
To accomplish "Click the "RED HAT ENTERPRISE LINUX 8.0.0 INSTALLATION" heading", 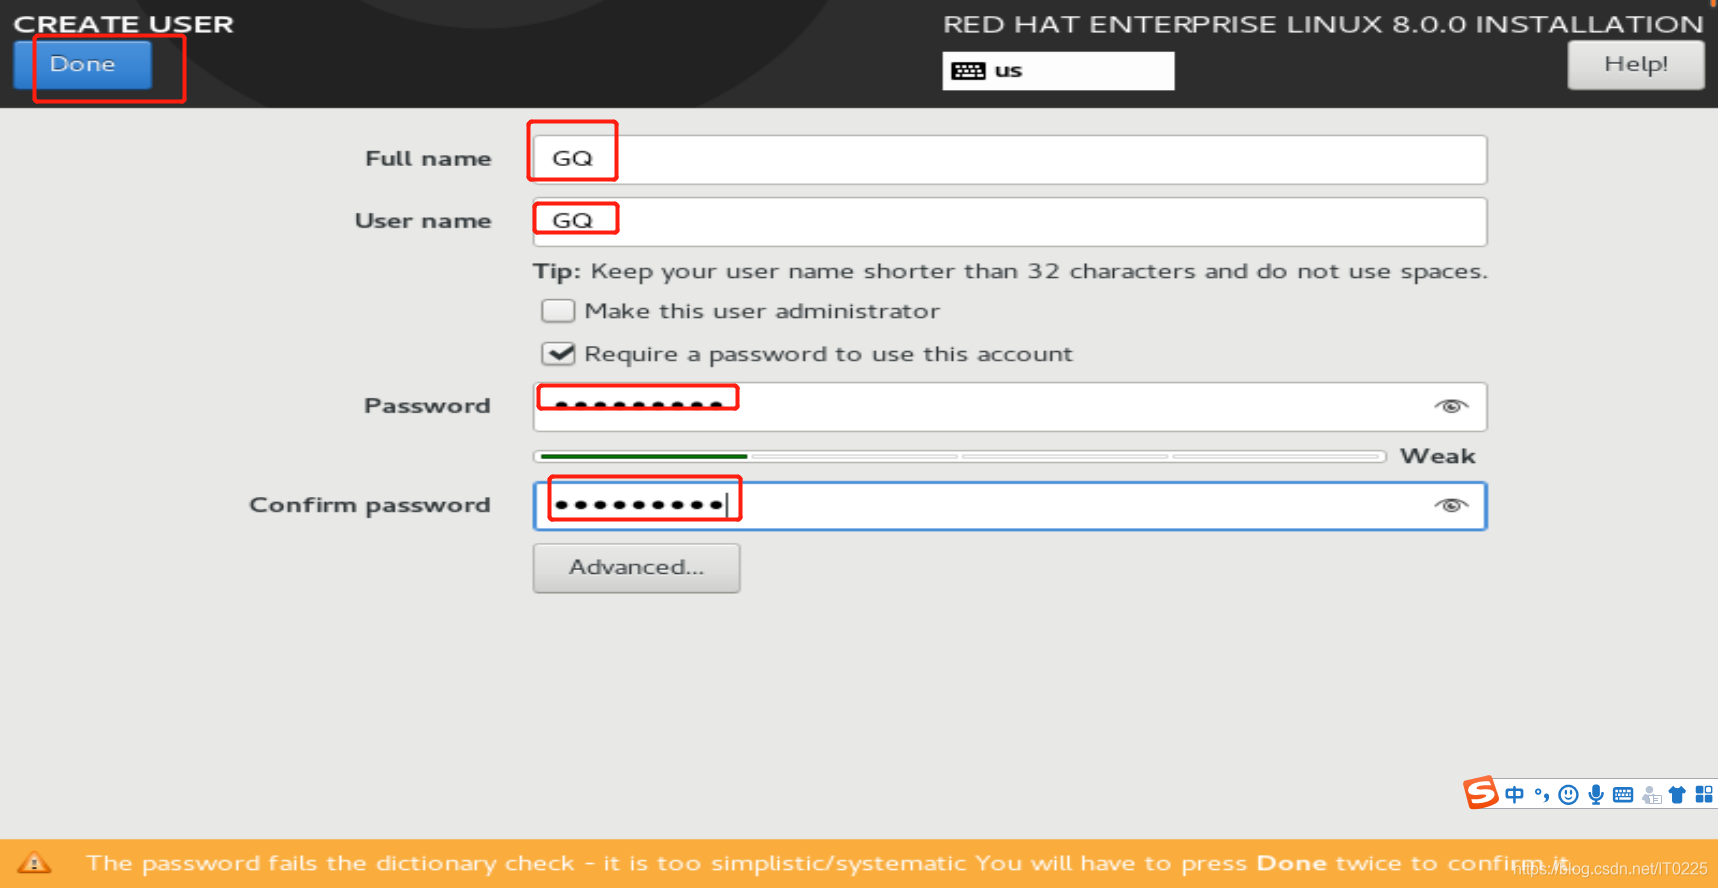I will (x=1323, y=24).
